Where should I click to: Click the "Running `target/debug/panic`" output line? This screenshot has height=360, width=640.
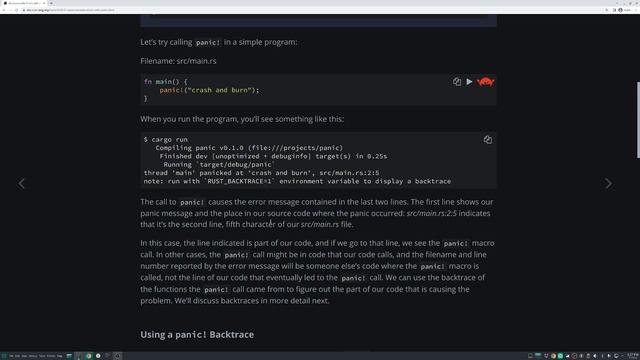[219, 164]
